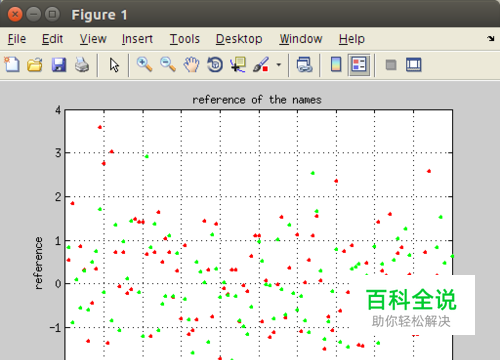Click the y-axis tick label 4
500x360 pixels.
coord(58,110)
